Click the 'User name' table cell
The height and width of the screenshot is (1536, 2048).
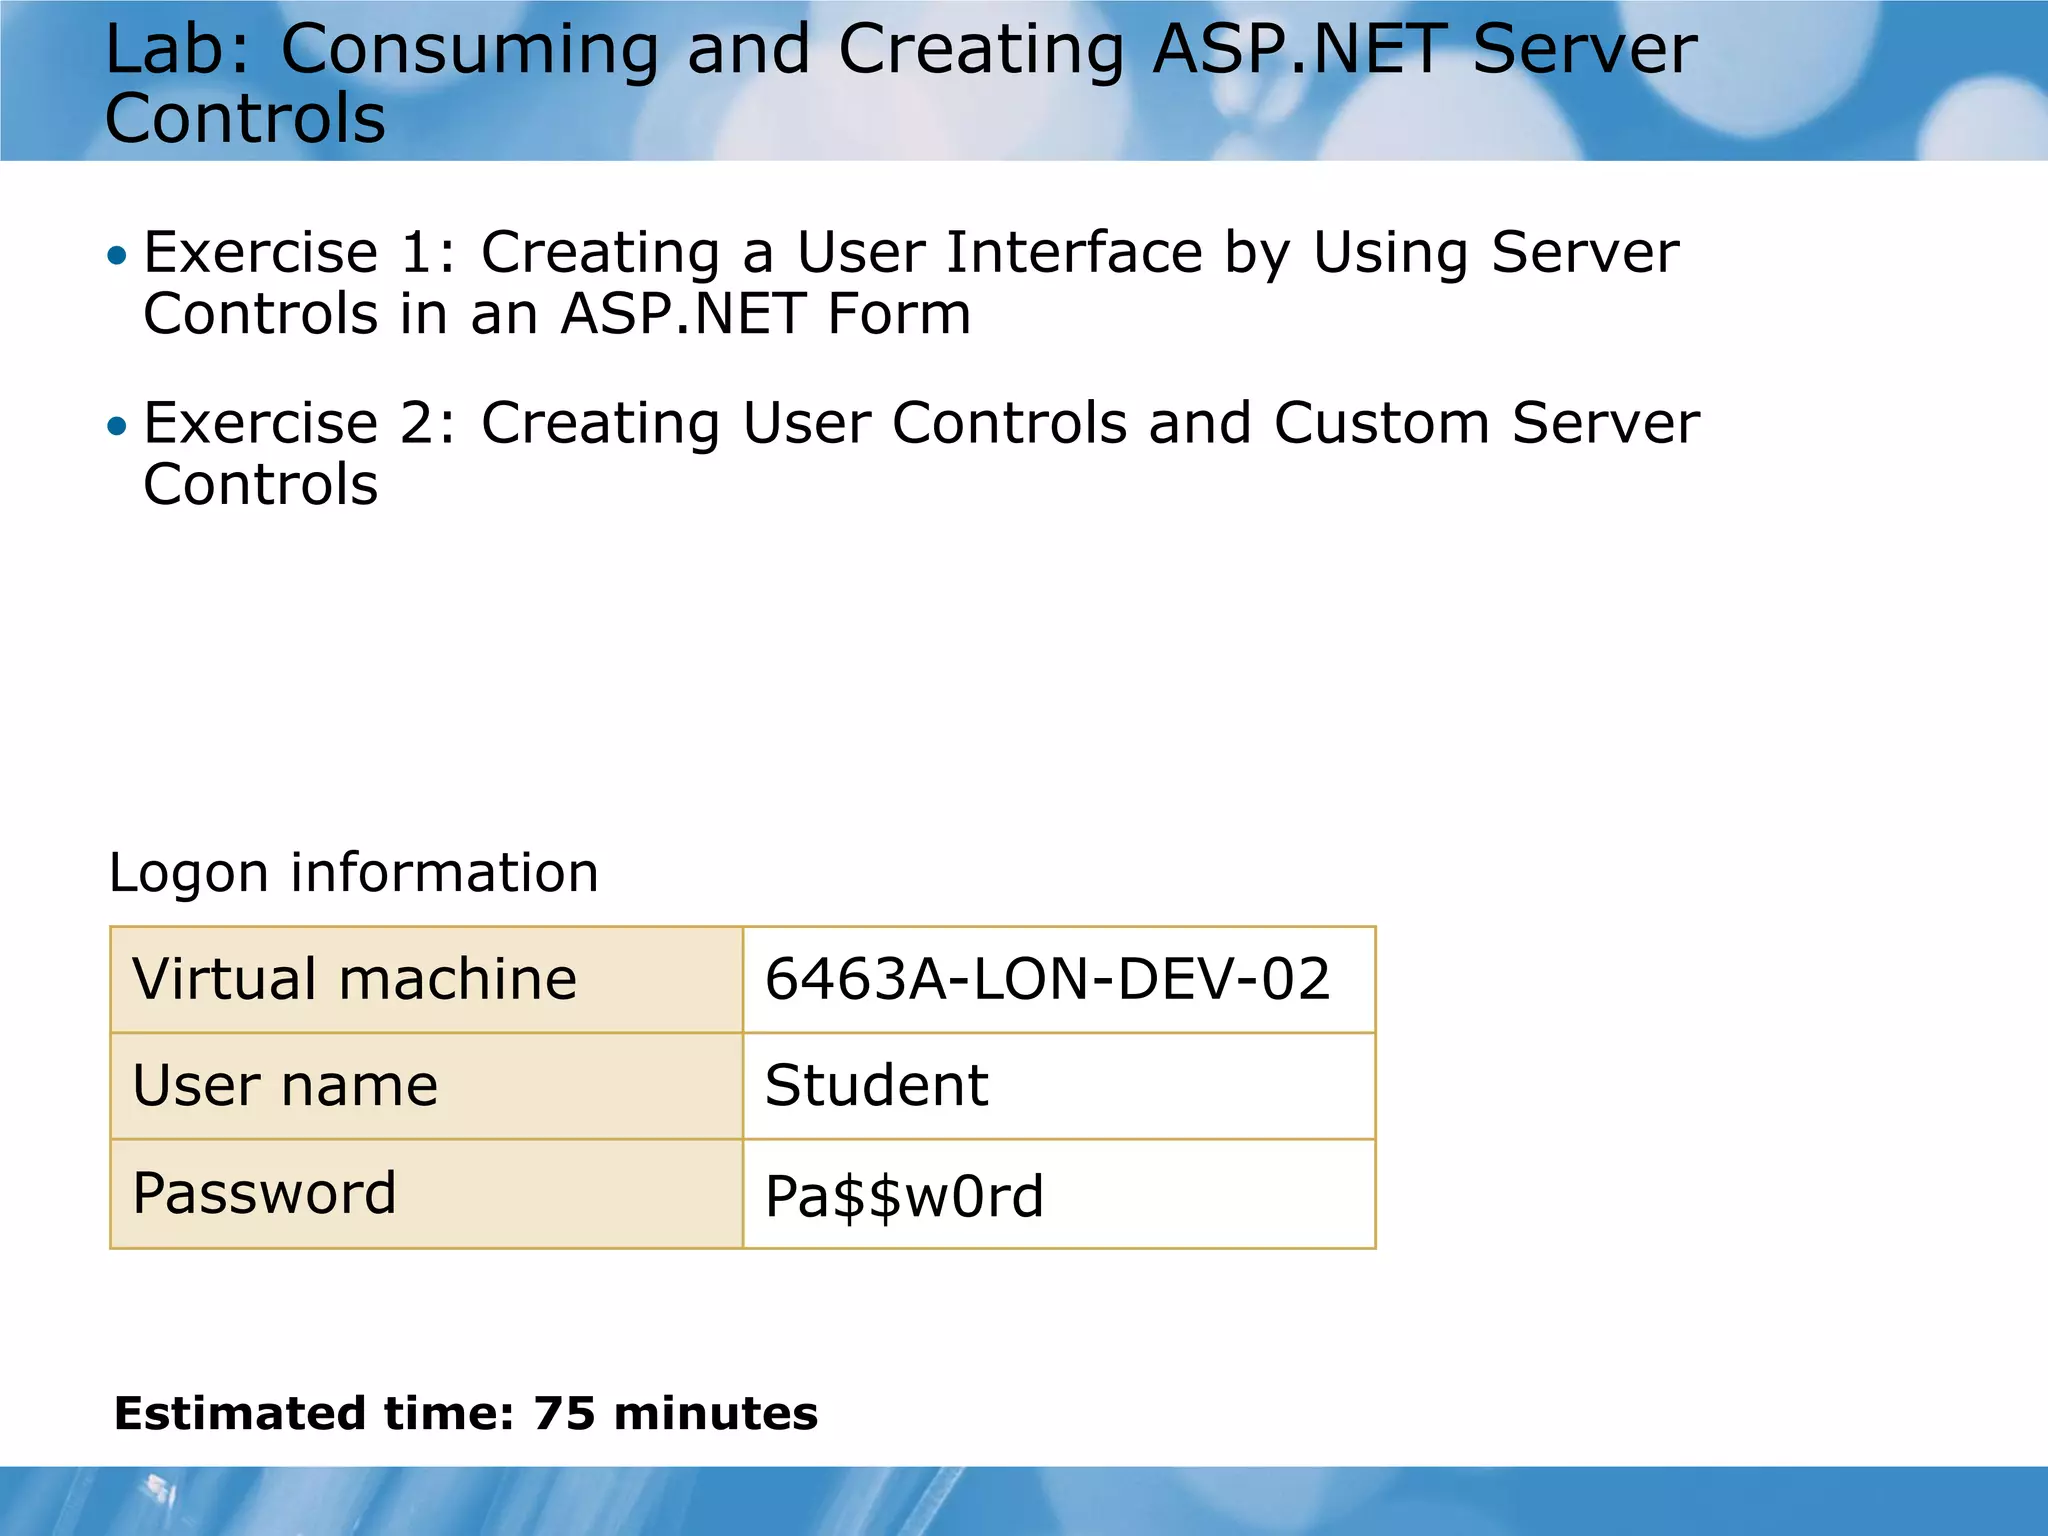(x=427, y=1086)
